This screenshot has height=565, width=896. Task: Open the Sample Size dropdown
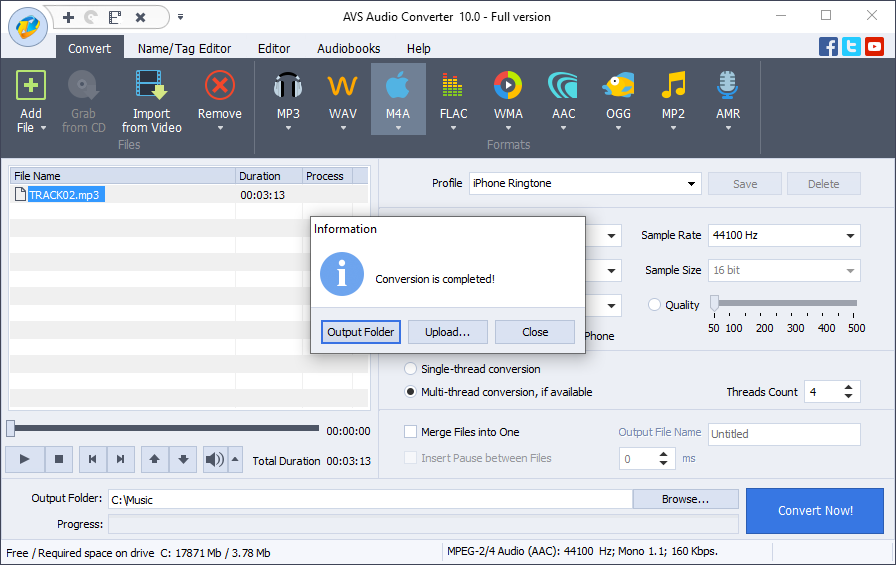tap(850, 270)
